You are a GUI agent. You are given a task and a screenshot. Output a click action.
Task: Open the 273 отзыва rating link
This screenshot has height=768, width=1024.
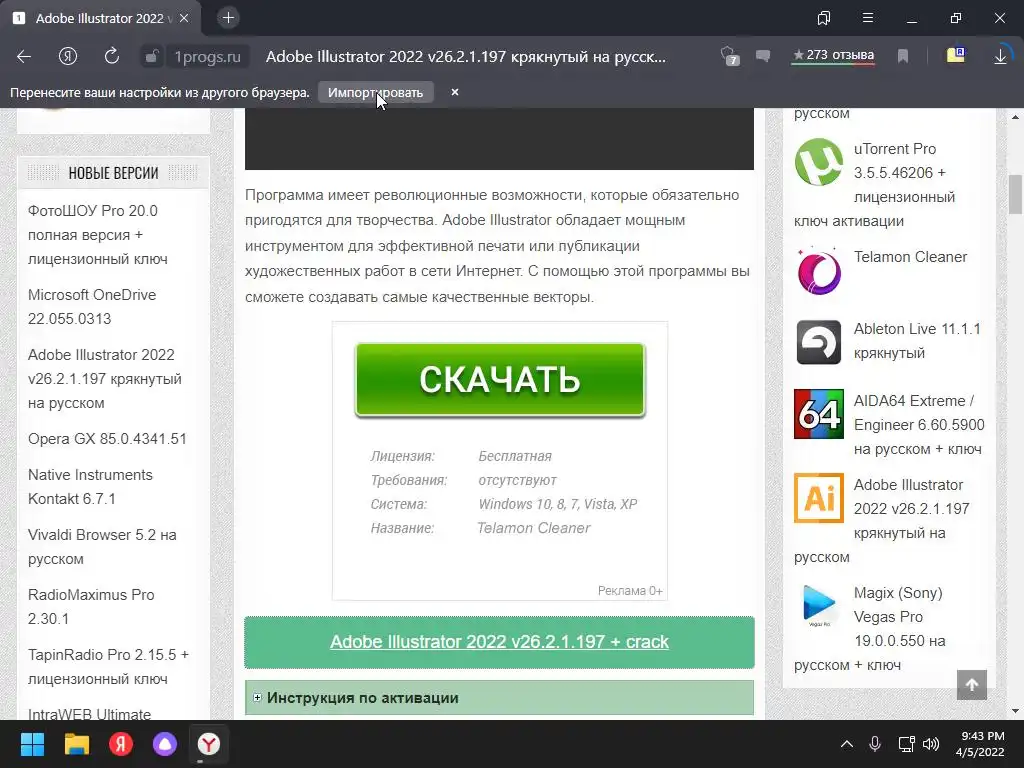[x=833, y=56]
